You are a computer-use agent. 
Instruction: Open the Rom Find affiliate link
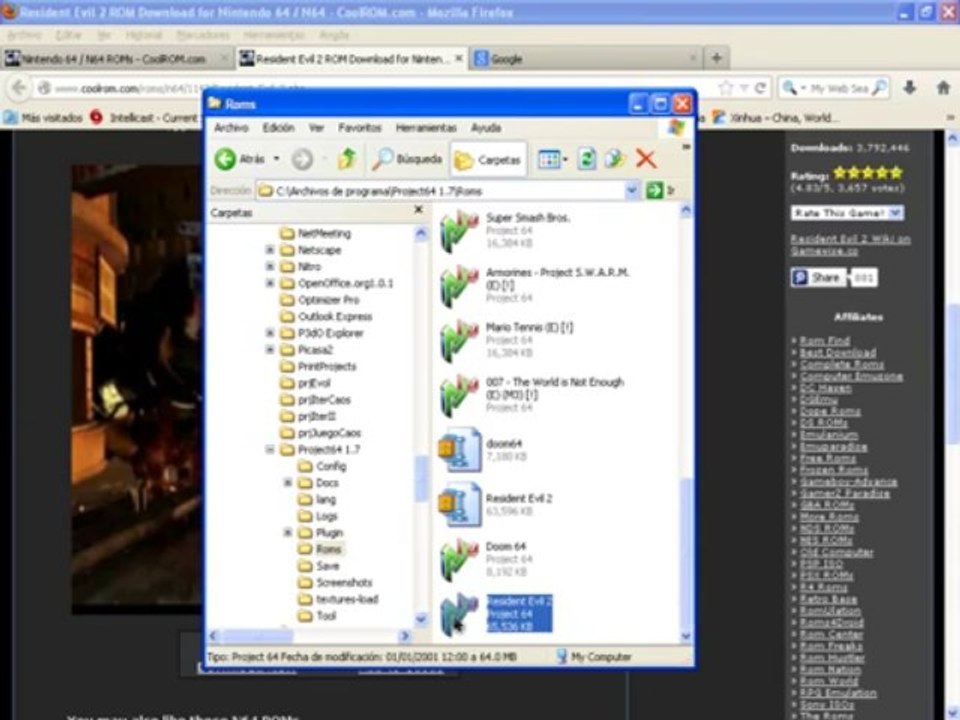tap(825, 340)
